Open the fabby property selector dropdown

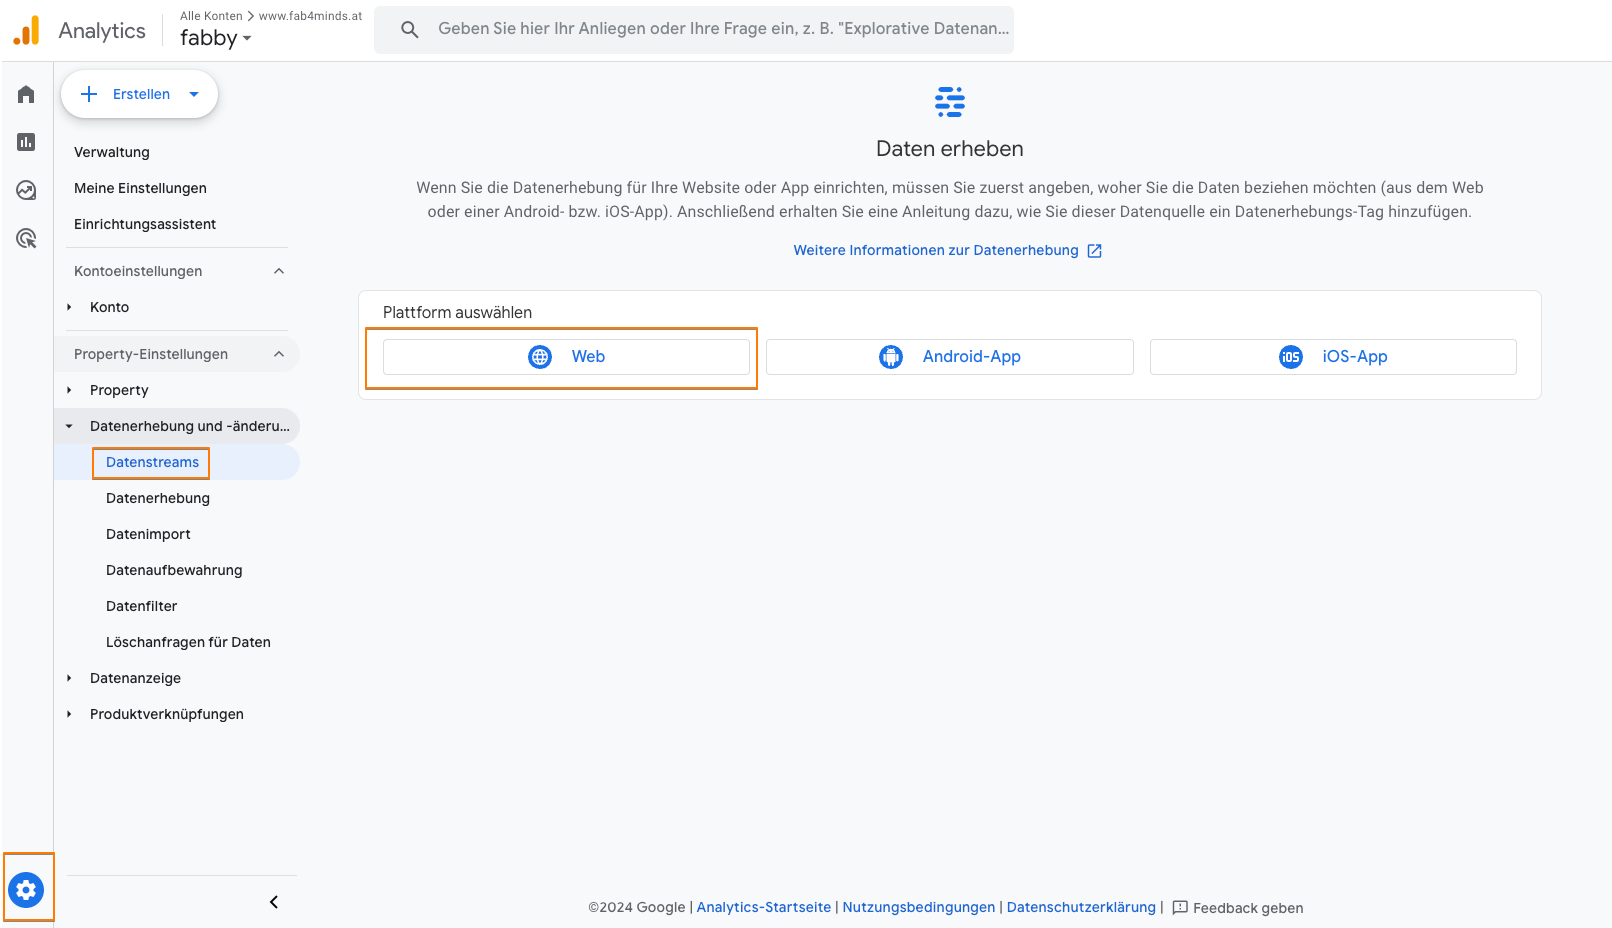point(215,38)
